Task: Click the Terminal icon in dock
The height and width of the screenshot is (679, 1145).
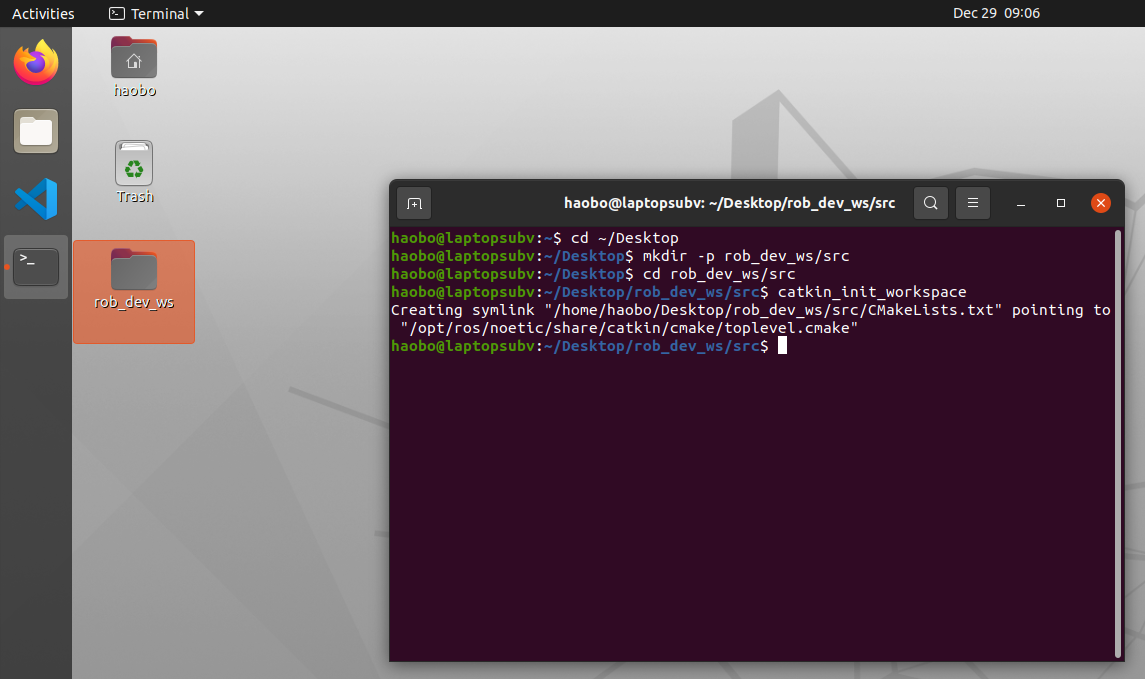Action: pyautogui.click(x=36, y=267)
